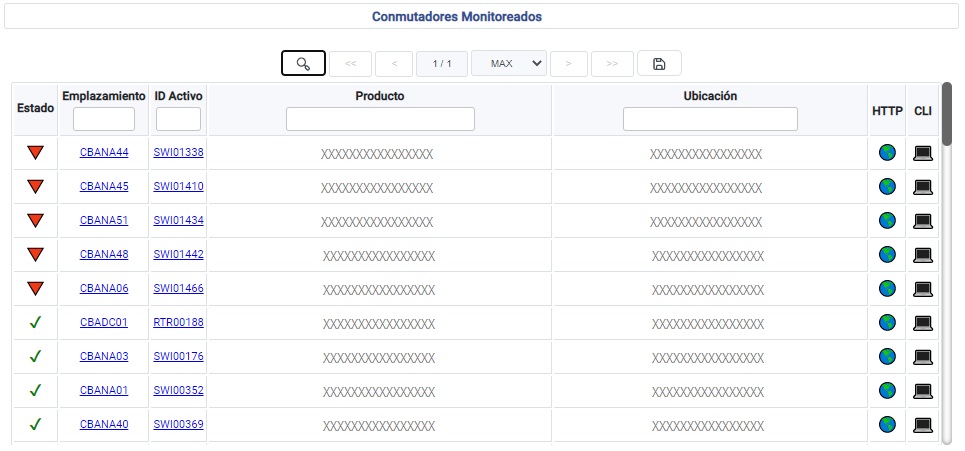Click the Producto filter input field
This screenshot has height=451, width=965.
point(380,119)
